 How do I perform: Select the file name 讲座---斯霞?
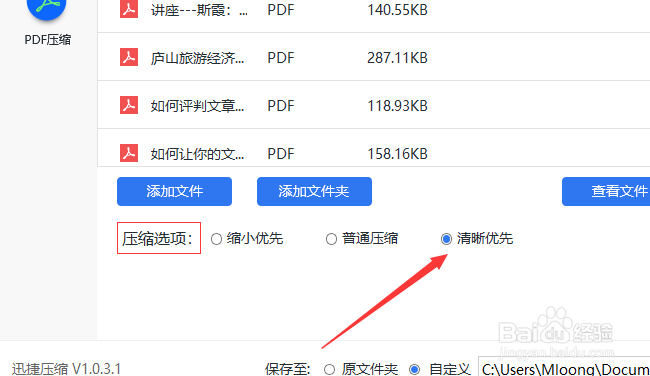[x=199, y=10]
